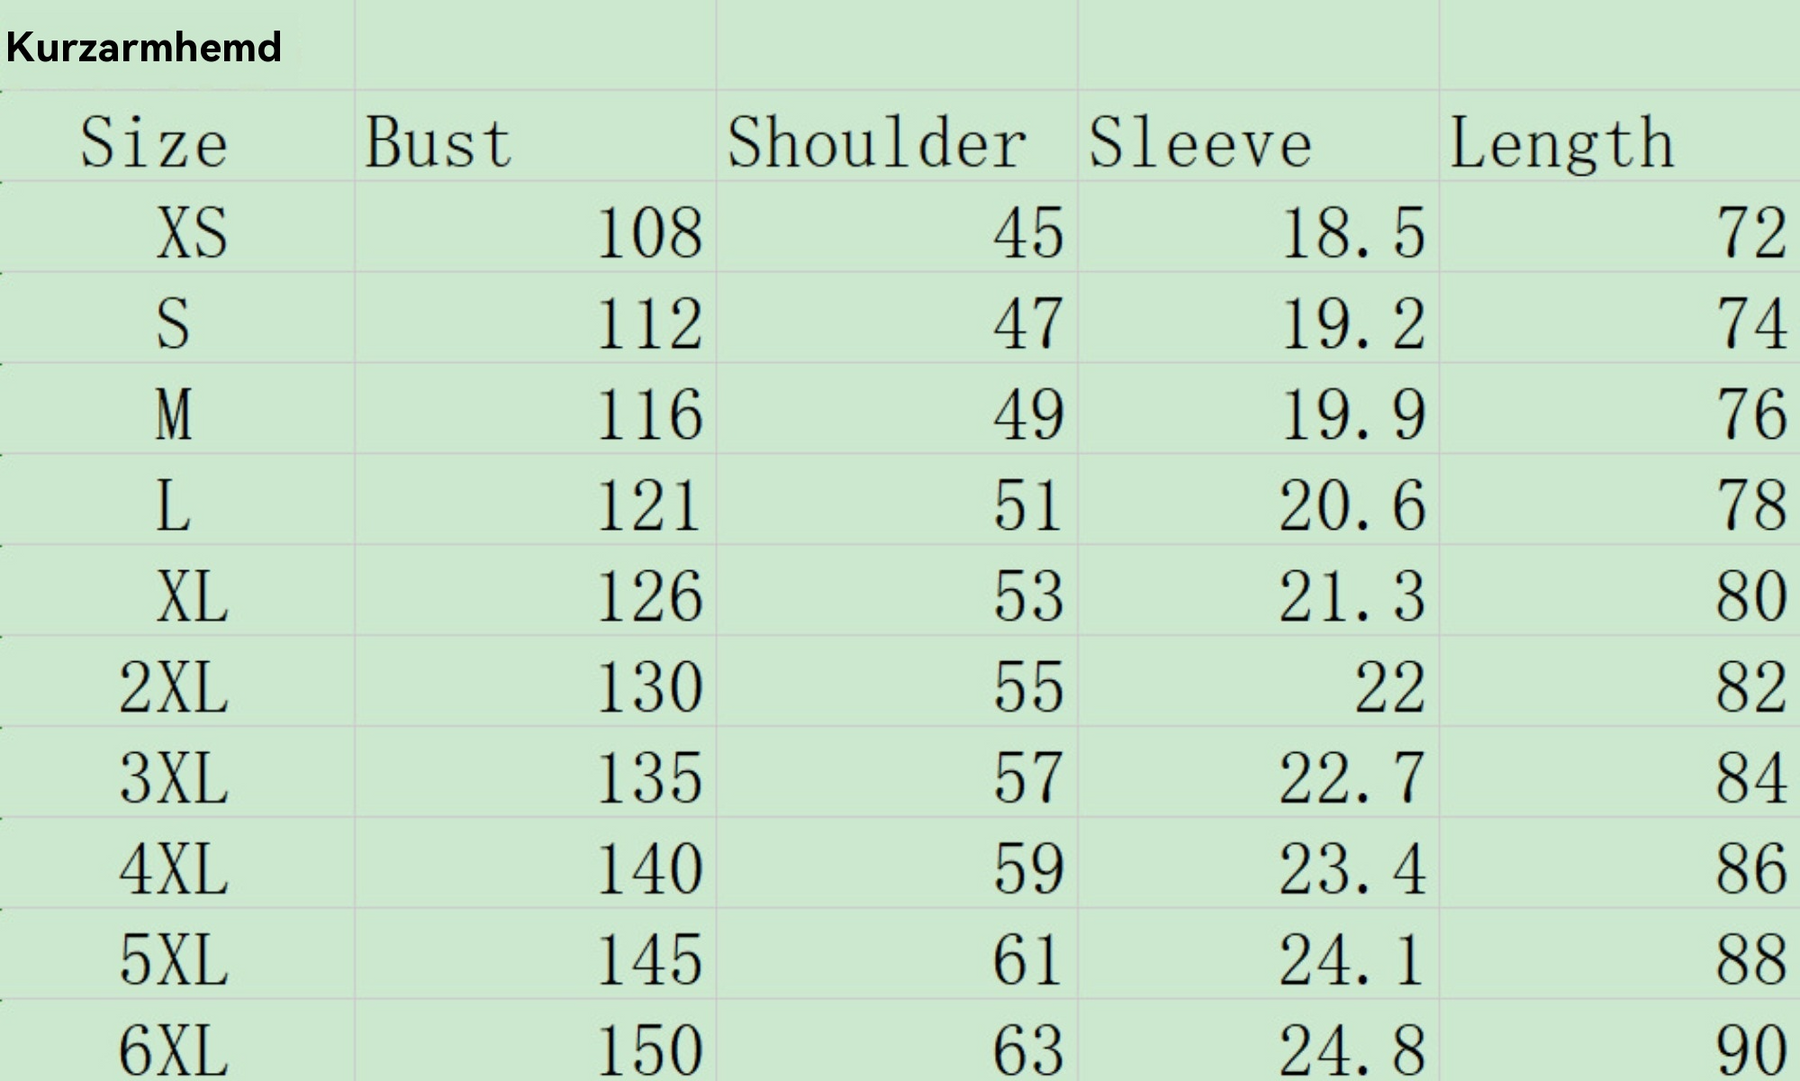Select bust value 135 for 3XL
1800x1081 pixels.
click(x=535, y=773)
